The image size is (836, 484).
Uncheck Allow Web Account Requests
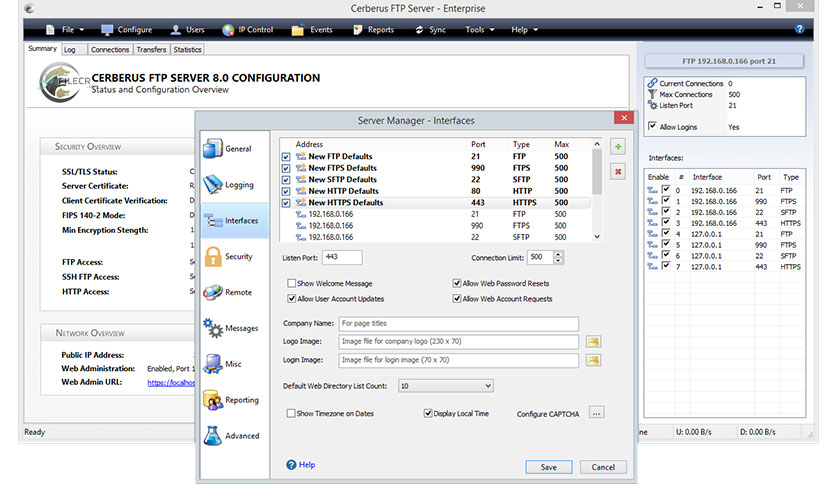click(x=457, y=299)
